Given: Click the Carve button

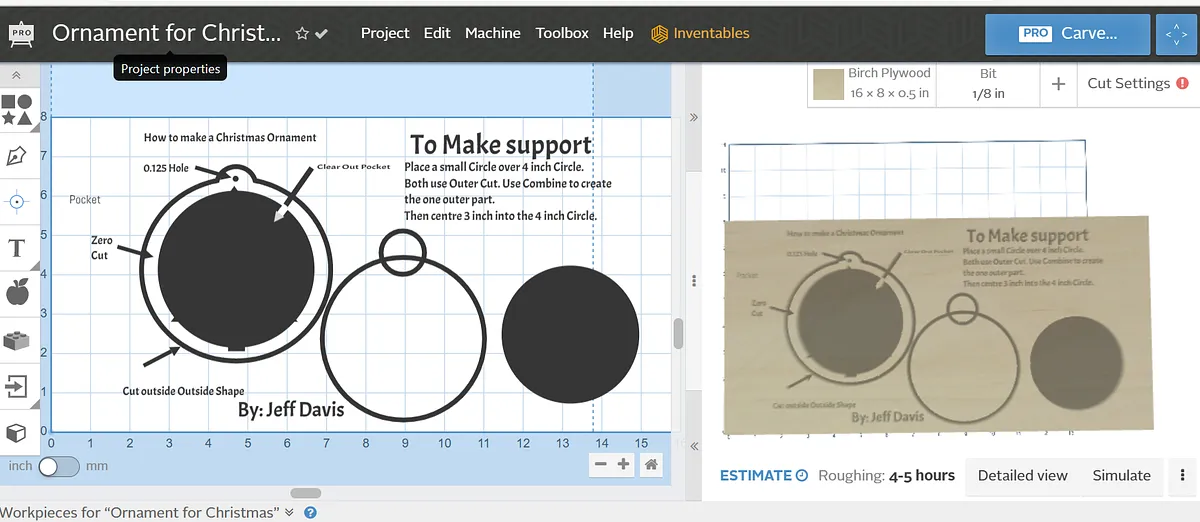Looking at the screenshot, I should click(1066, 33).
